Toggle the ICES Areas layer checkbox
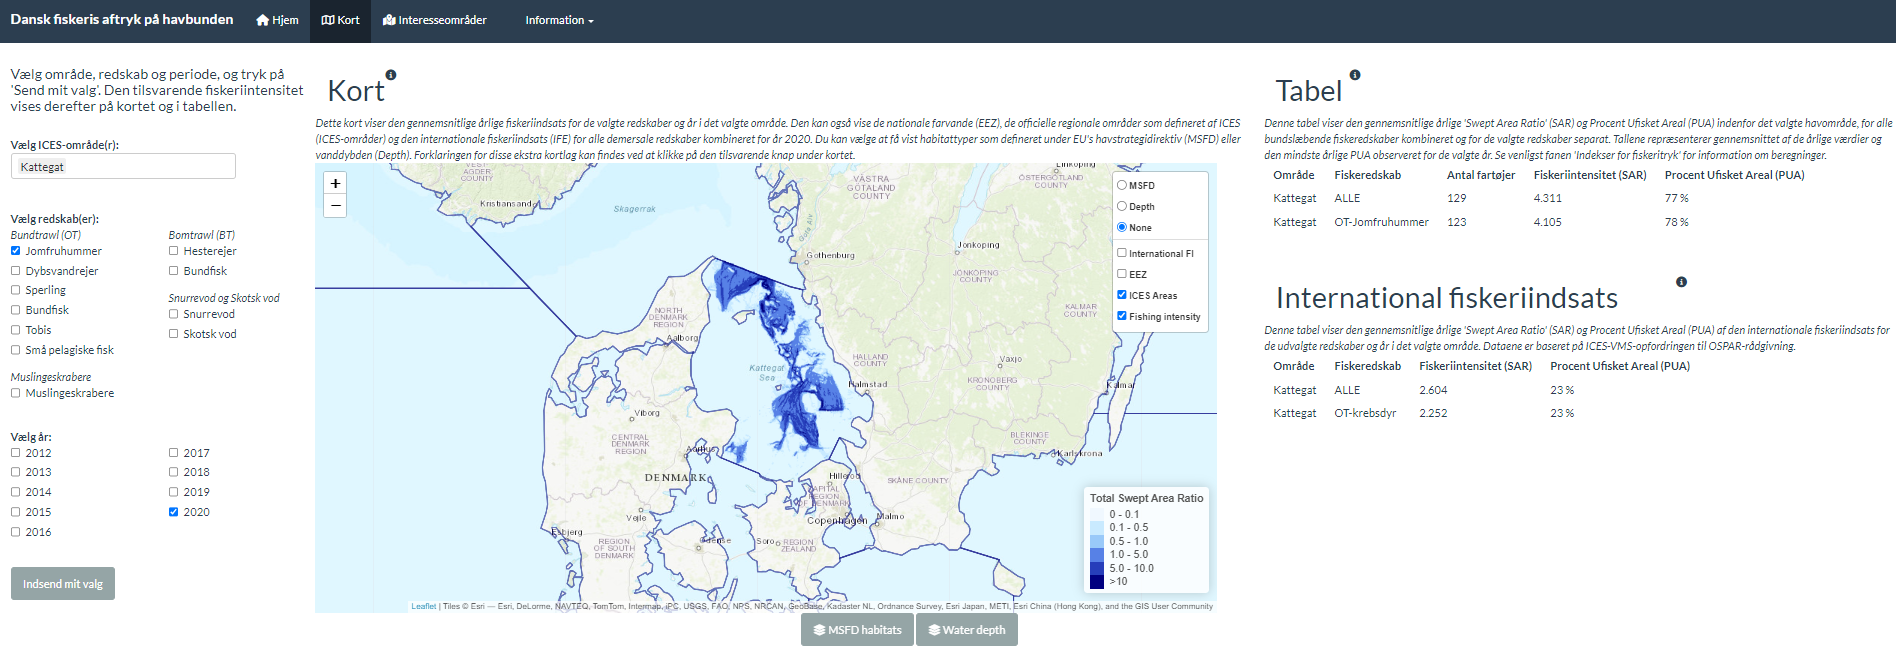Image resolution: width=1896 pixels, height=666 pixels. click(x=1122, y=295)
